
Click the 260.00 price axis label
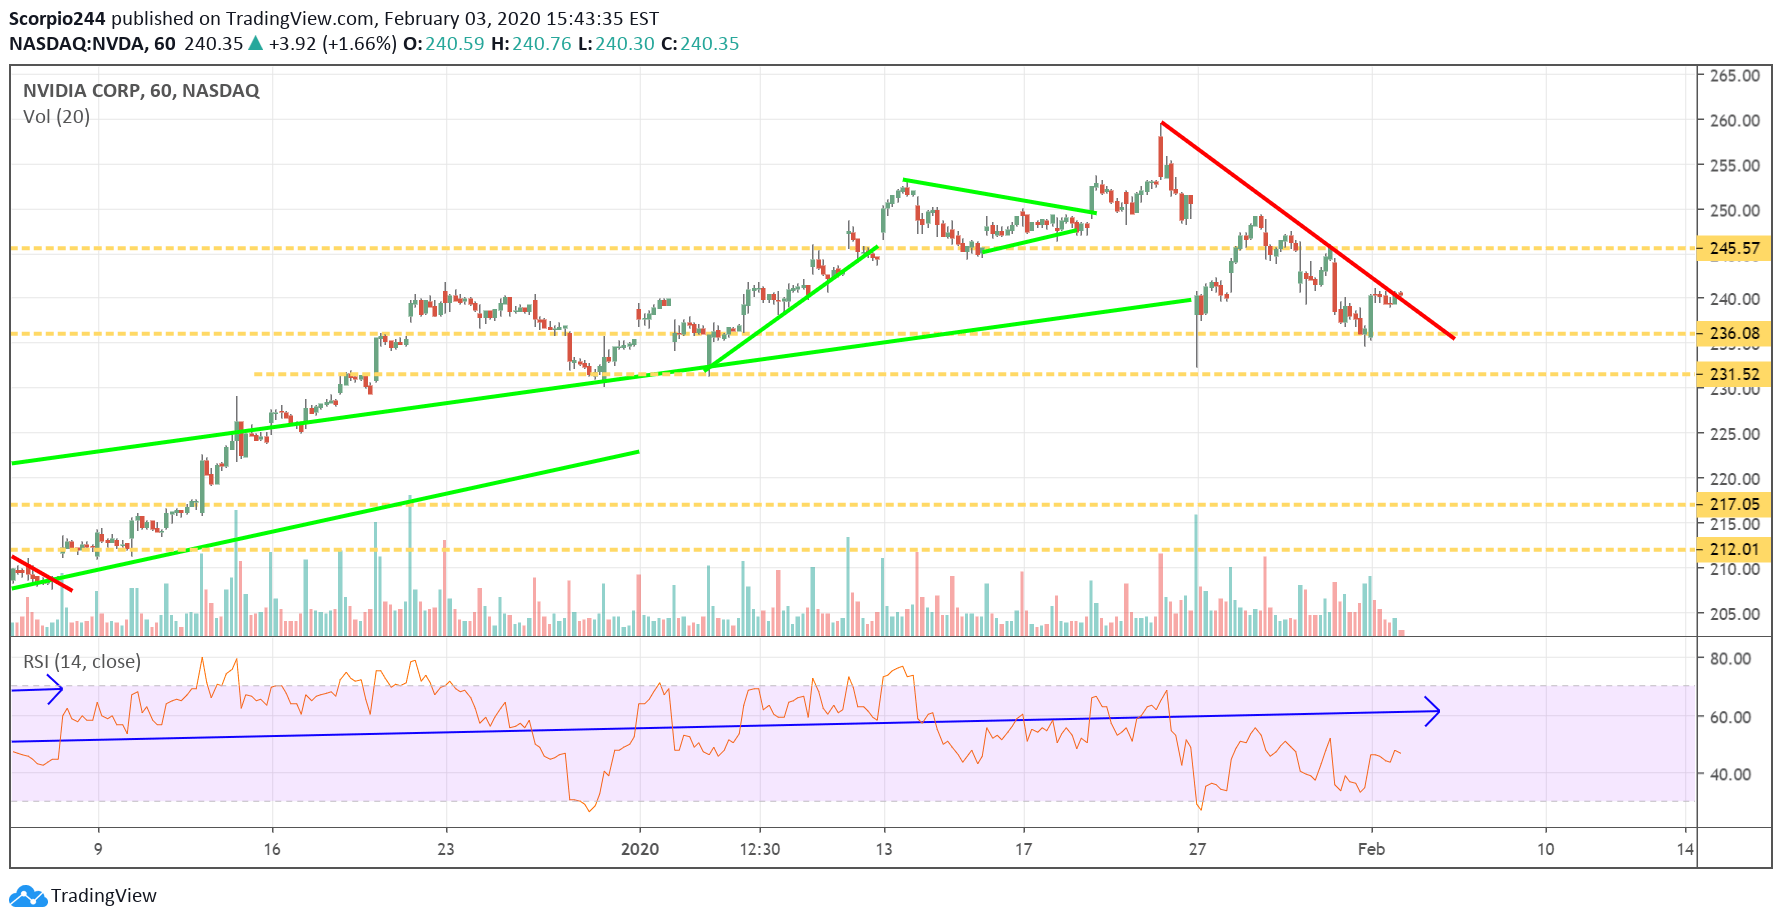pos(1735,120)
